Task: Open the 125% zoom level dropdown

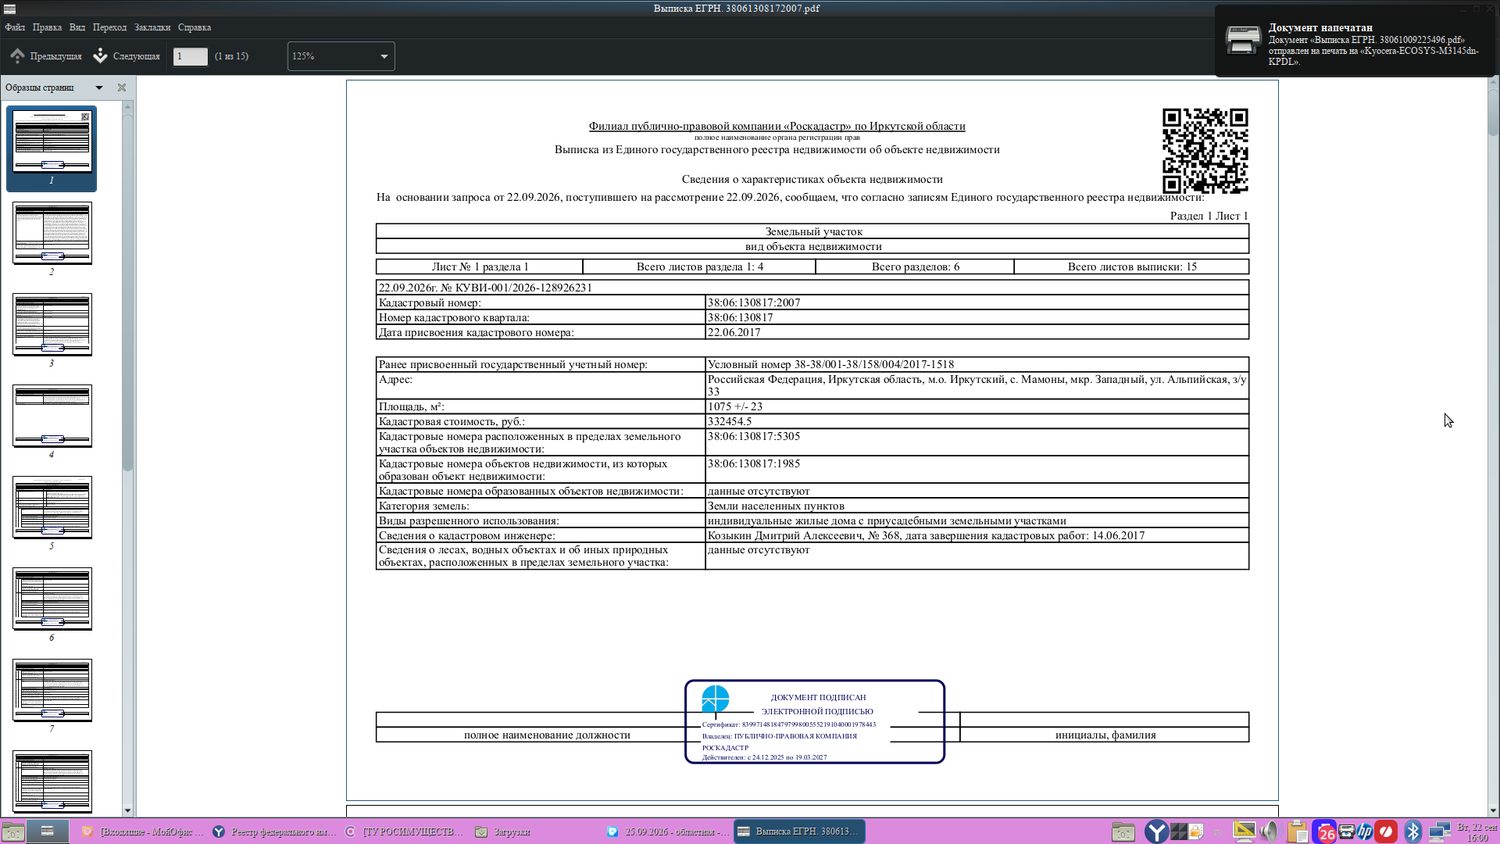Action: (341, 56)
